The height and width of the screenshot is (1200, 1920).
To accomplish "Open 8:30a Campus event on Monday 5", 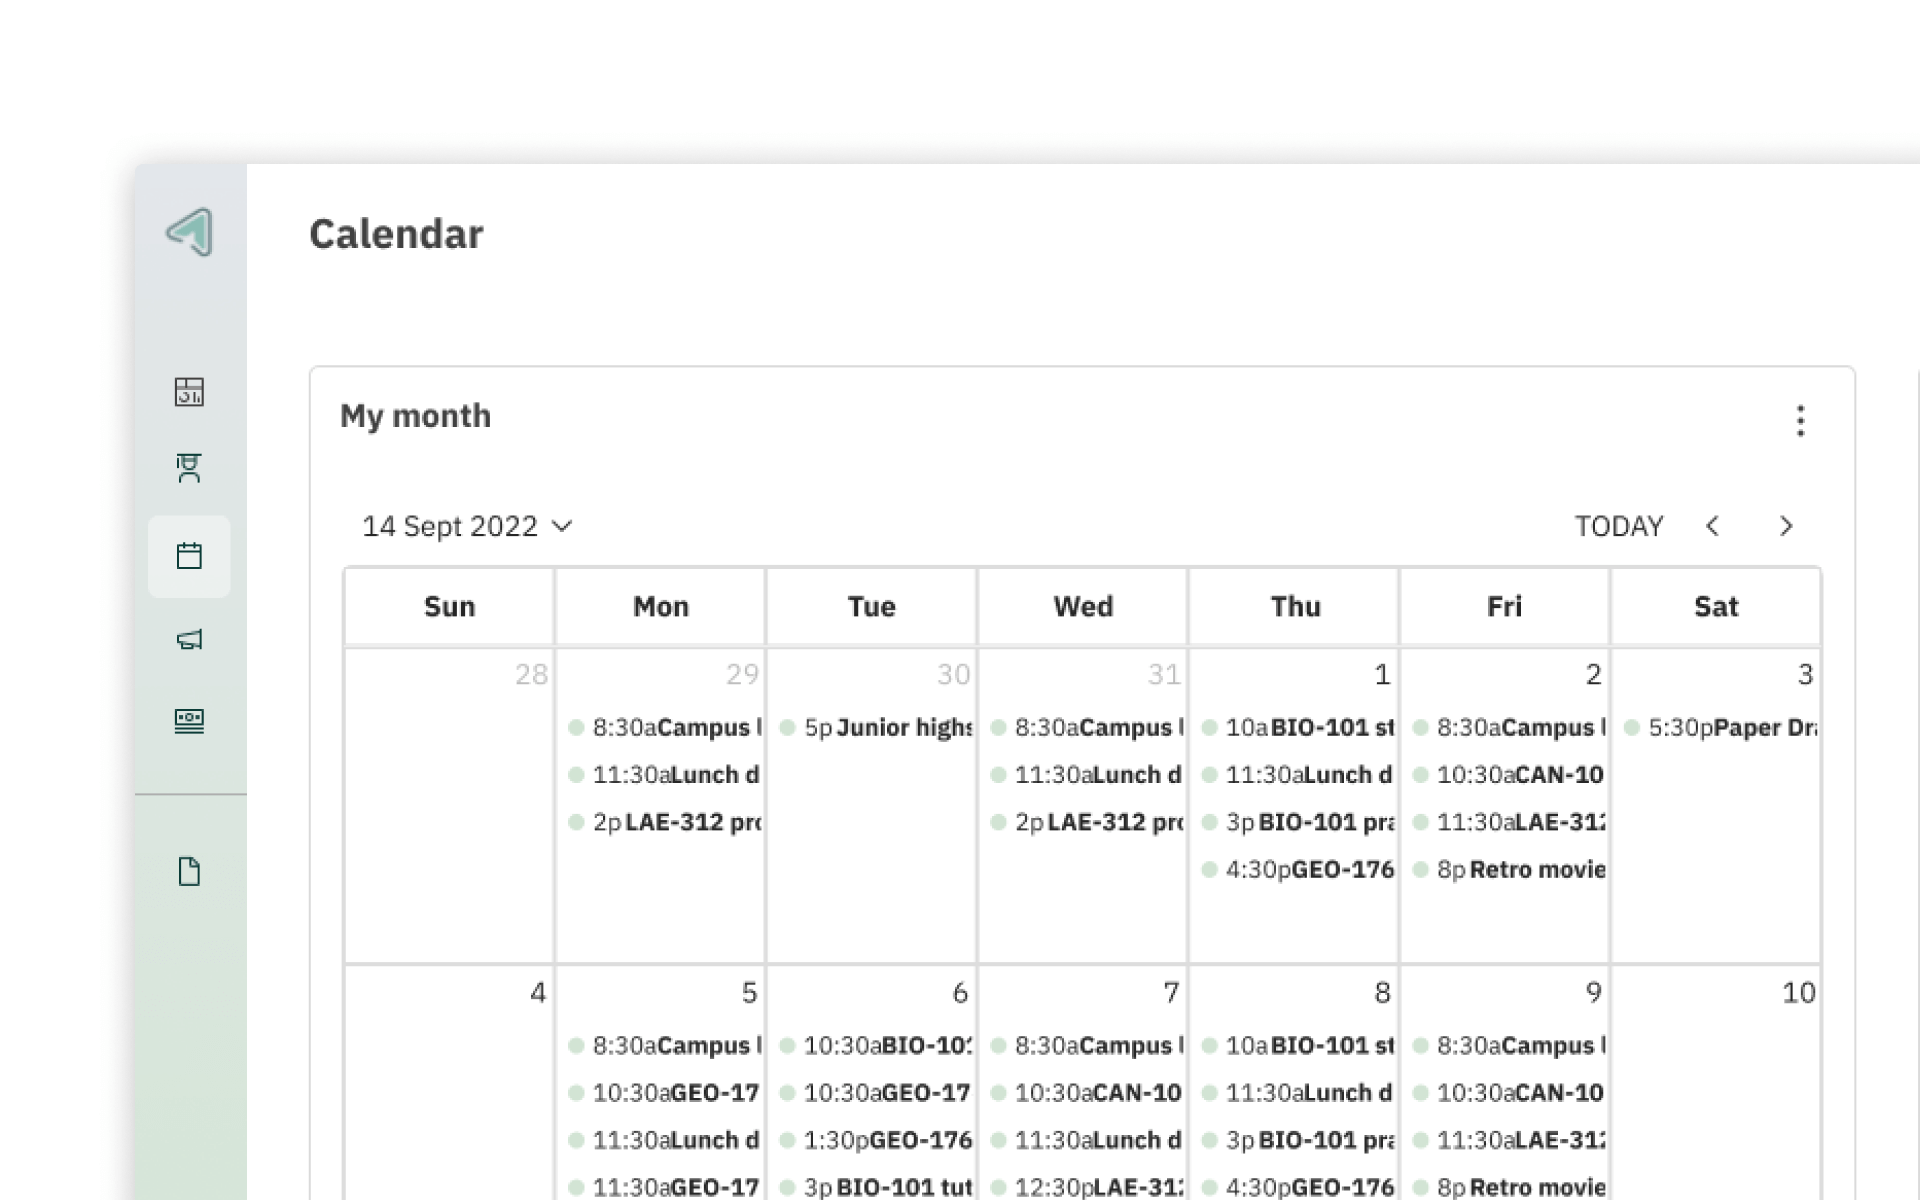I will [x=664, y=1045].
